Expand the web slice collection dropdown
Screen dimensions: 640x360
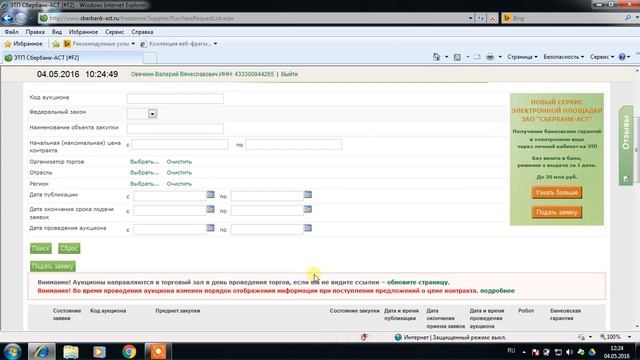pos(215,44)
